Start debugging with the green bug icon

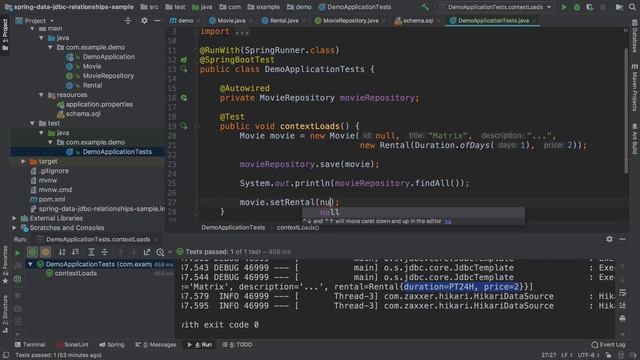coord(577,7)
